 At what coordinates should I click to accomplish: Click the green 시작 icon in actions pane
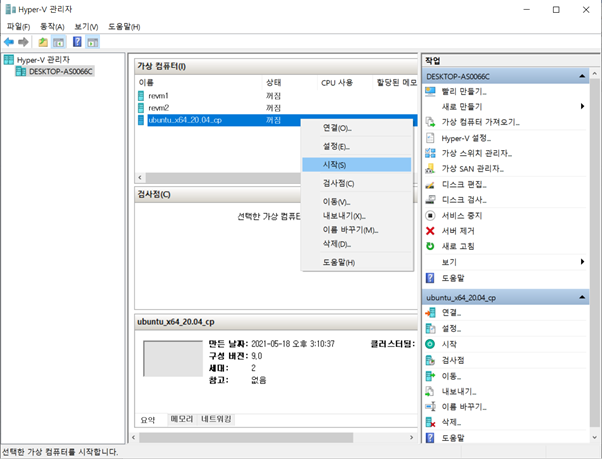[430, 344]
